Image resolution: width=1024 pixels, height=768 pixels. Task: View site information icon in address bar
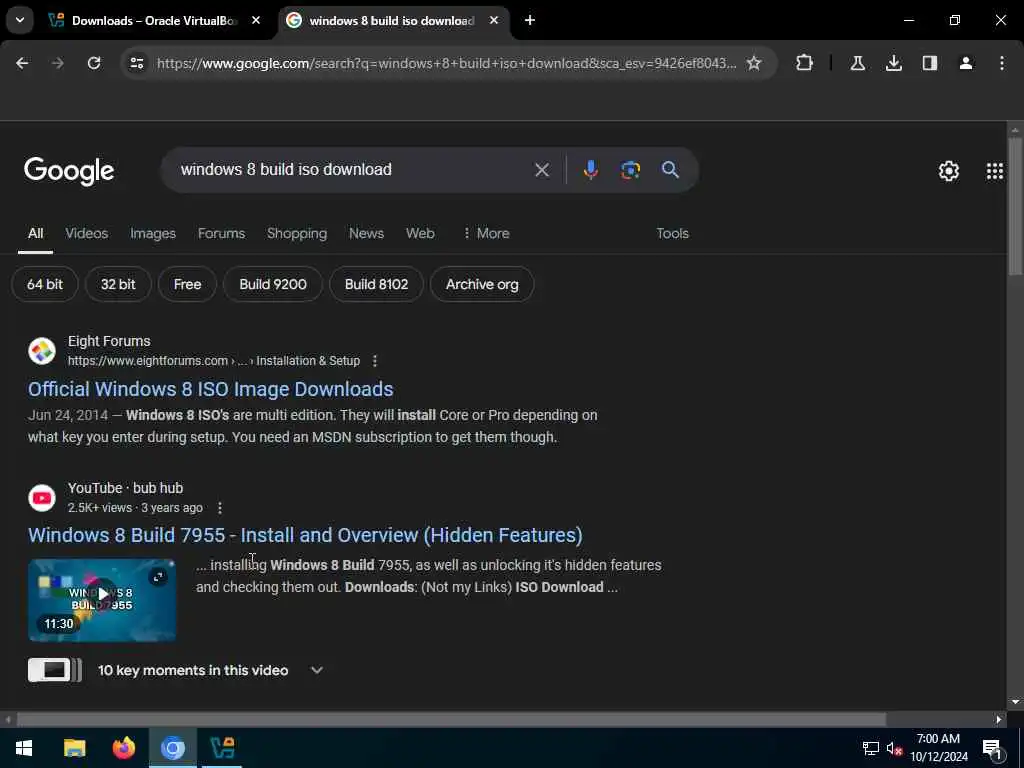coord(137,63)
